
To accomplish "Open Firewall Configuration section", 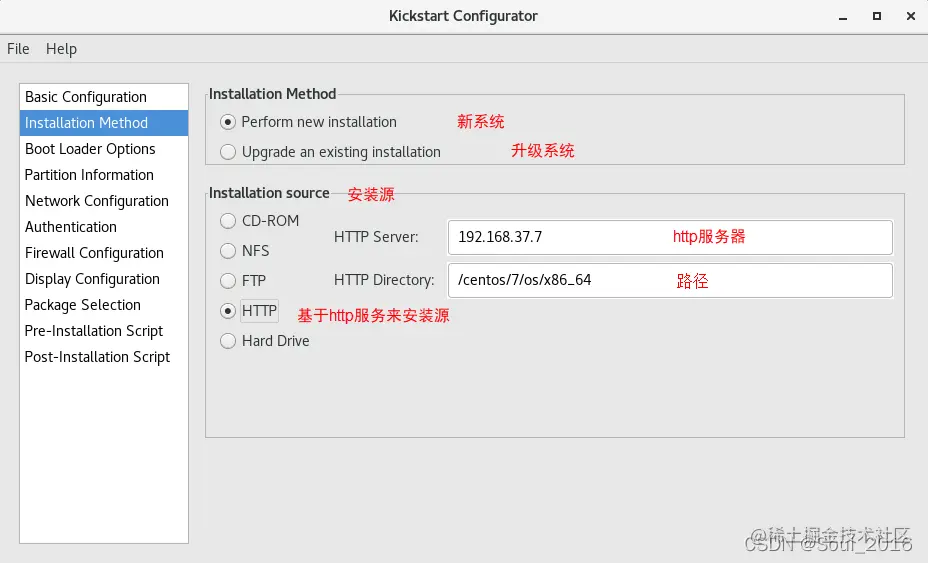I will (104, 253).
